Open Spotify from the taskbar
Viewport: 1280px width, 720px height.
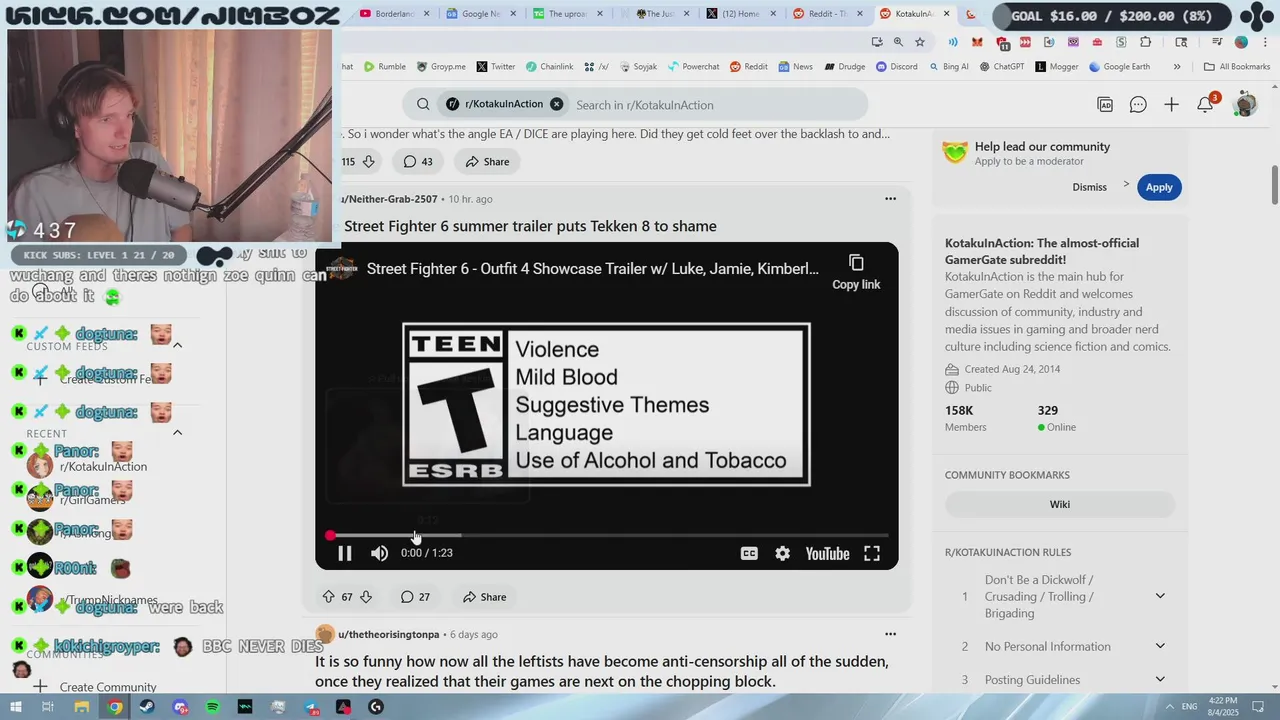213,707
